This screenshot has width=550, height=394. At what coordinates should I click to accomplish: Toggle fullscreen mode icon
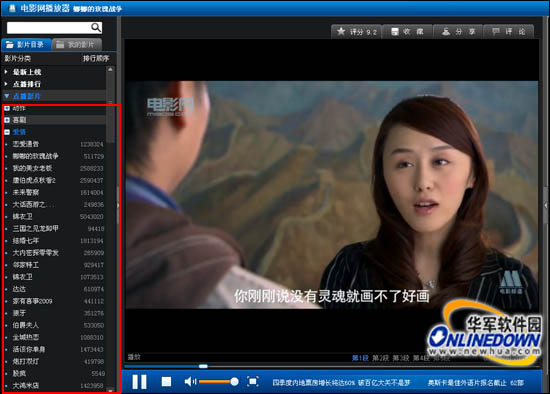253,381
